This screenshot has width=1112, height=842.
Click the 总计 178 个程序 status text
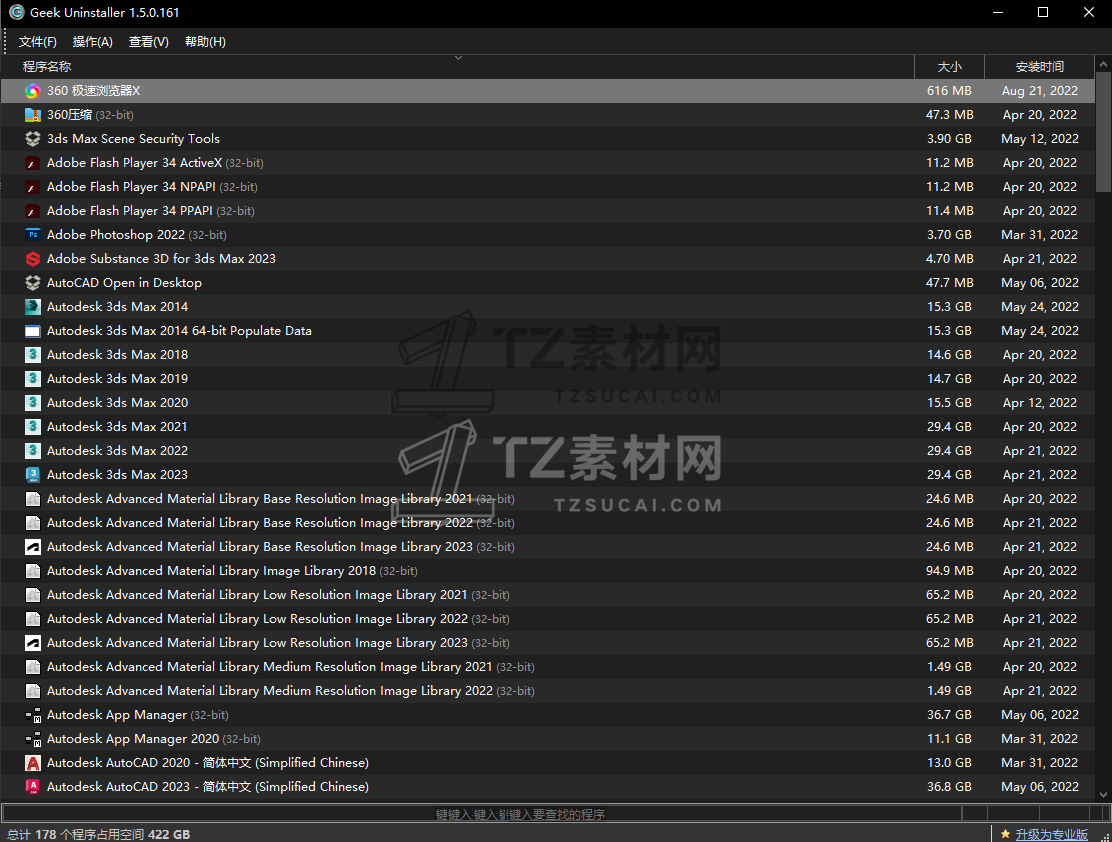pos(99,835)
